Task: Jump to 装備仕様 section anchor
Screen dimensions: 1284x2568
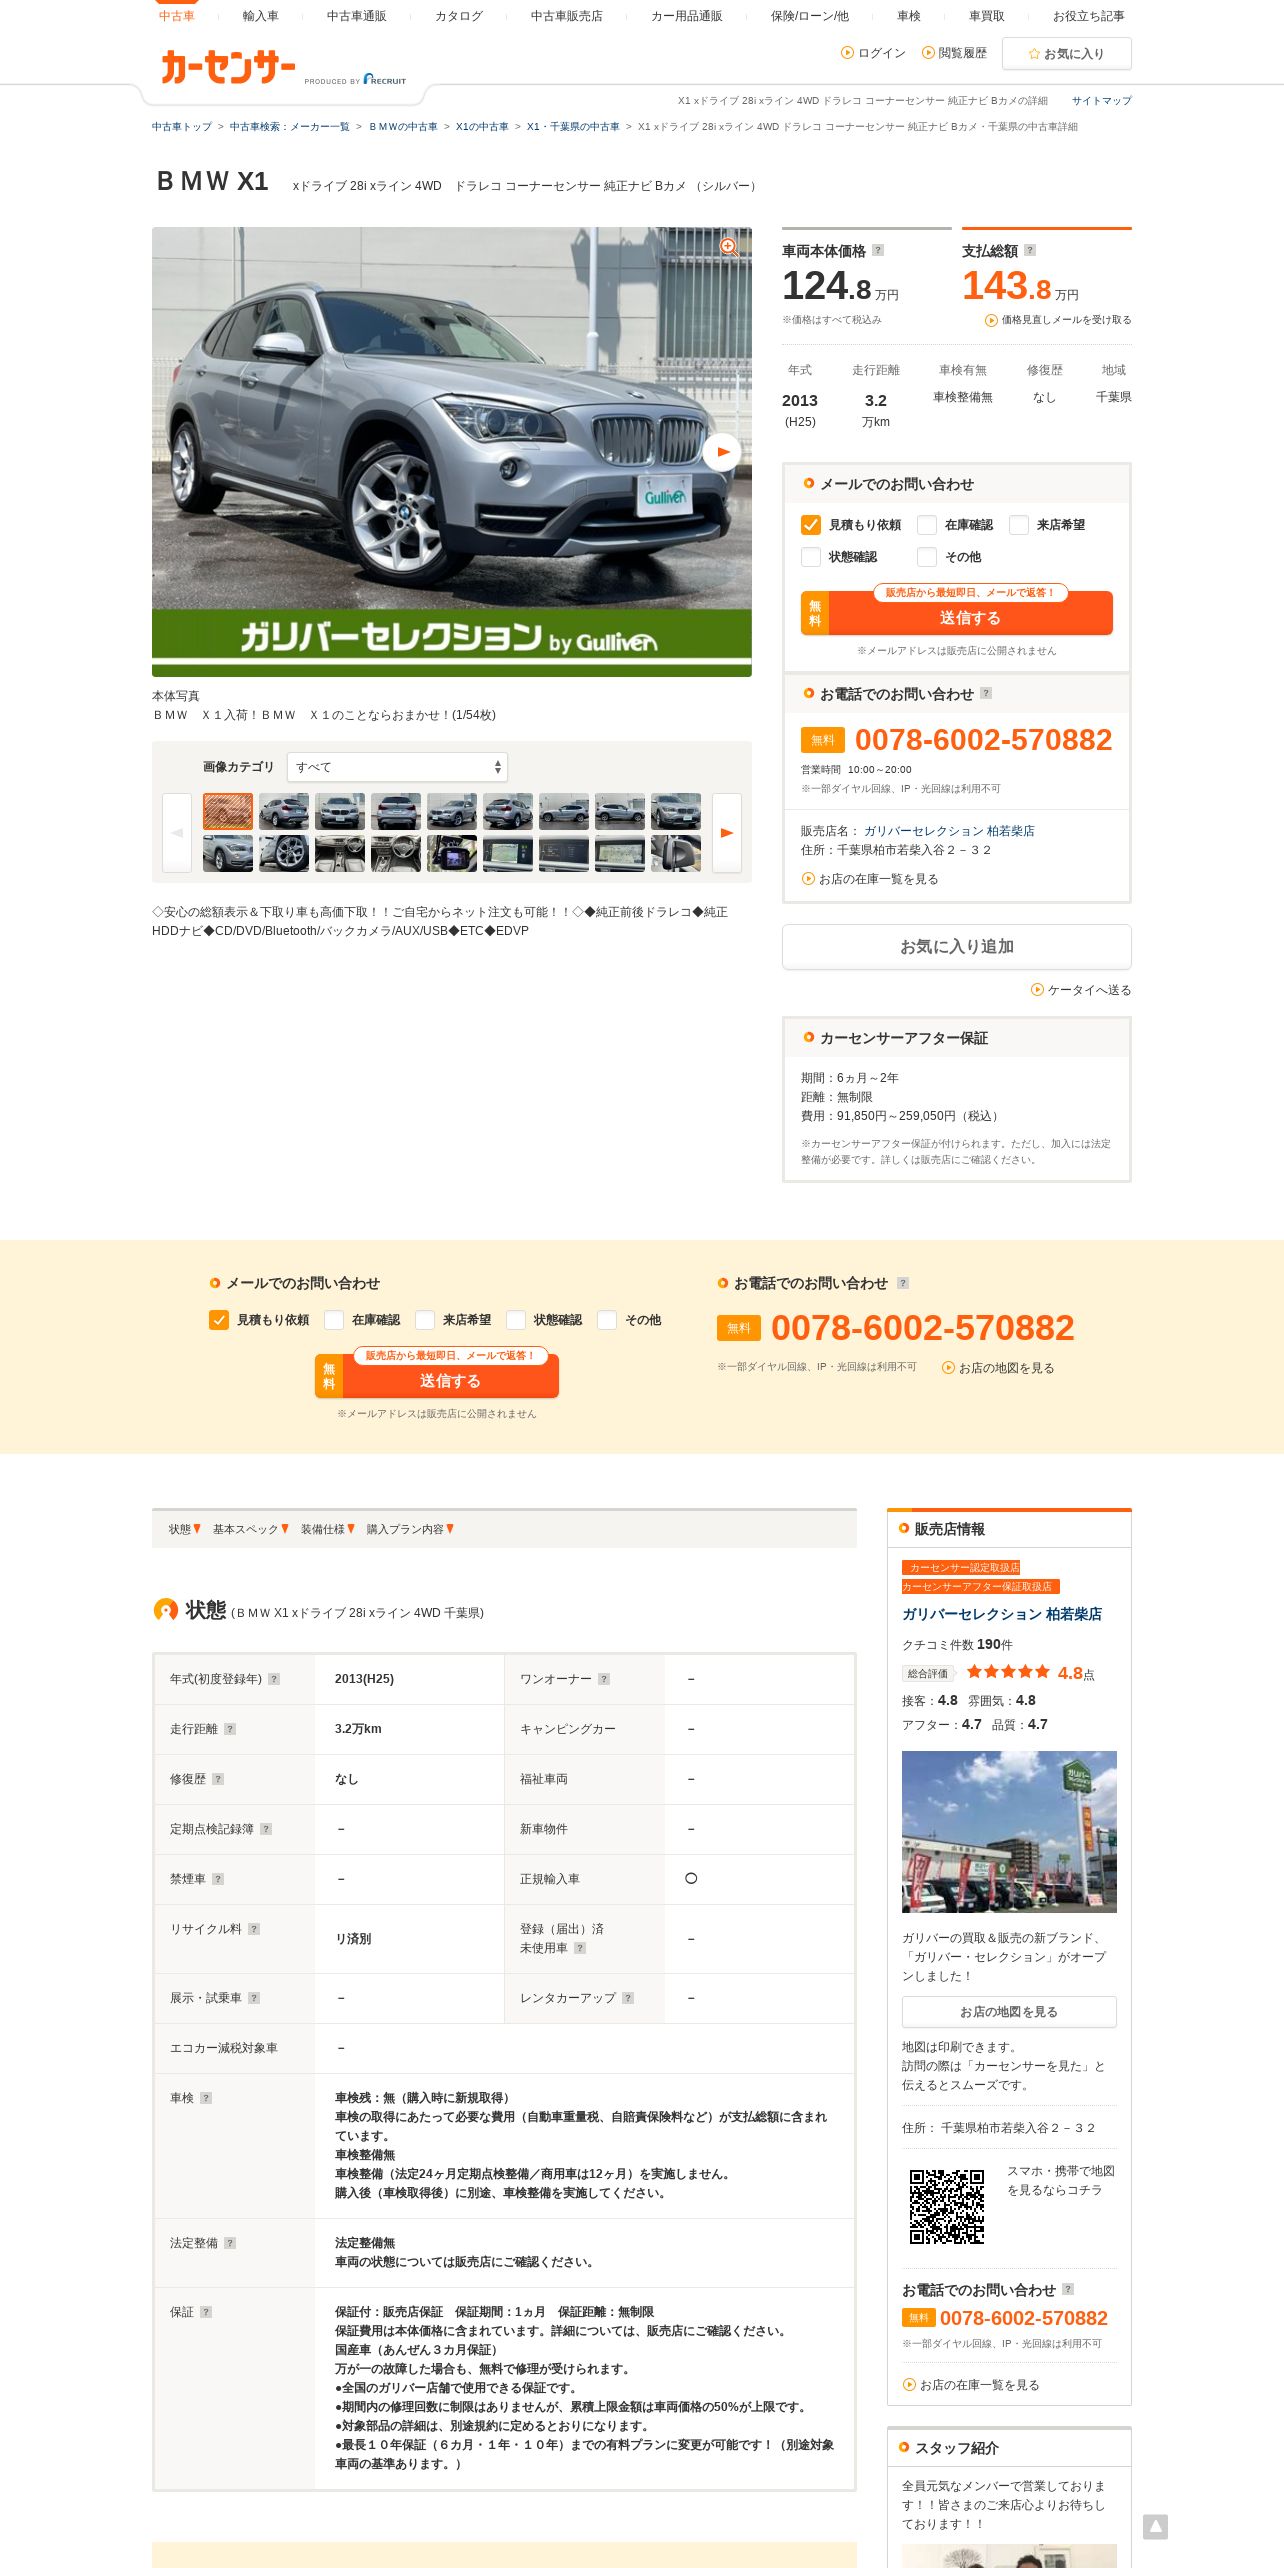Action: coord(328,1529)
